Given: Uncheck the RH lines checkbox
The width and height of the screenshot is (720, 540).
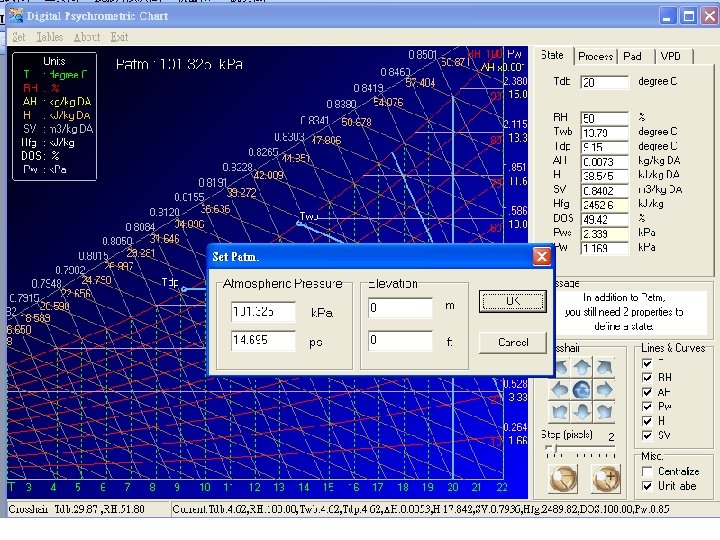Looking at the screenshot, I should [x=647, y=377].
